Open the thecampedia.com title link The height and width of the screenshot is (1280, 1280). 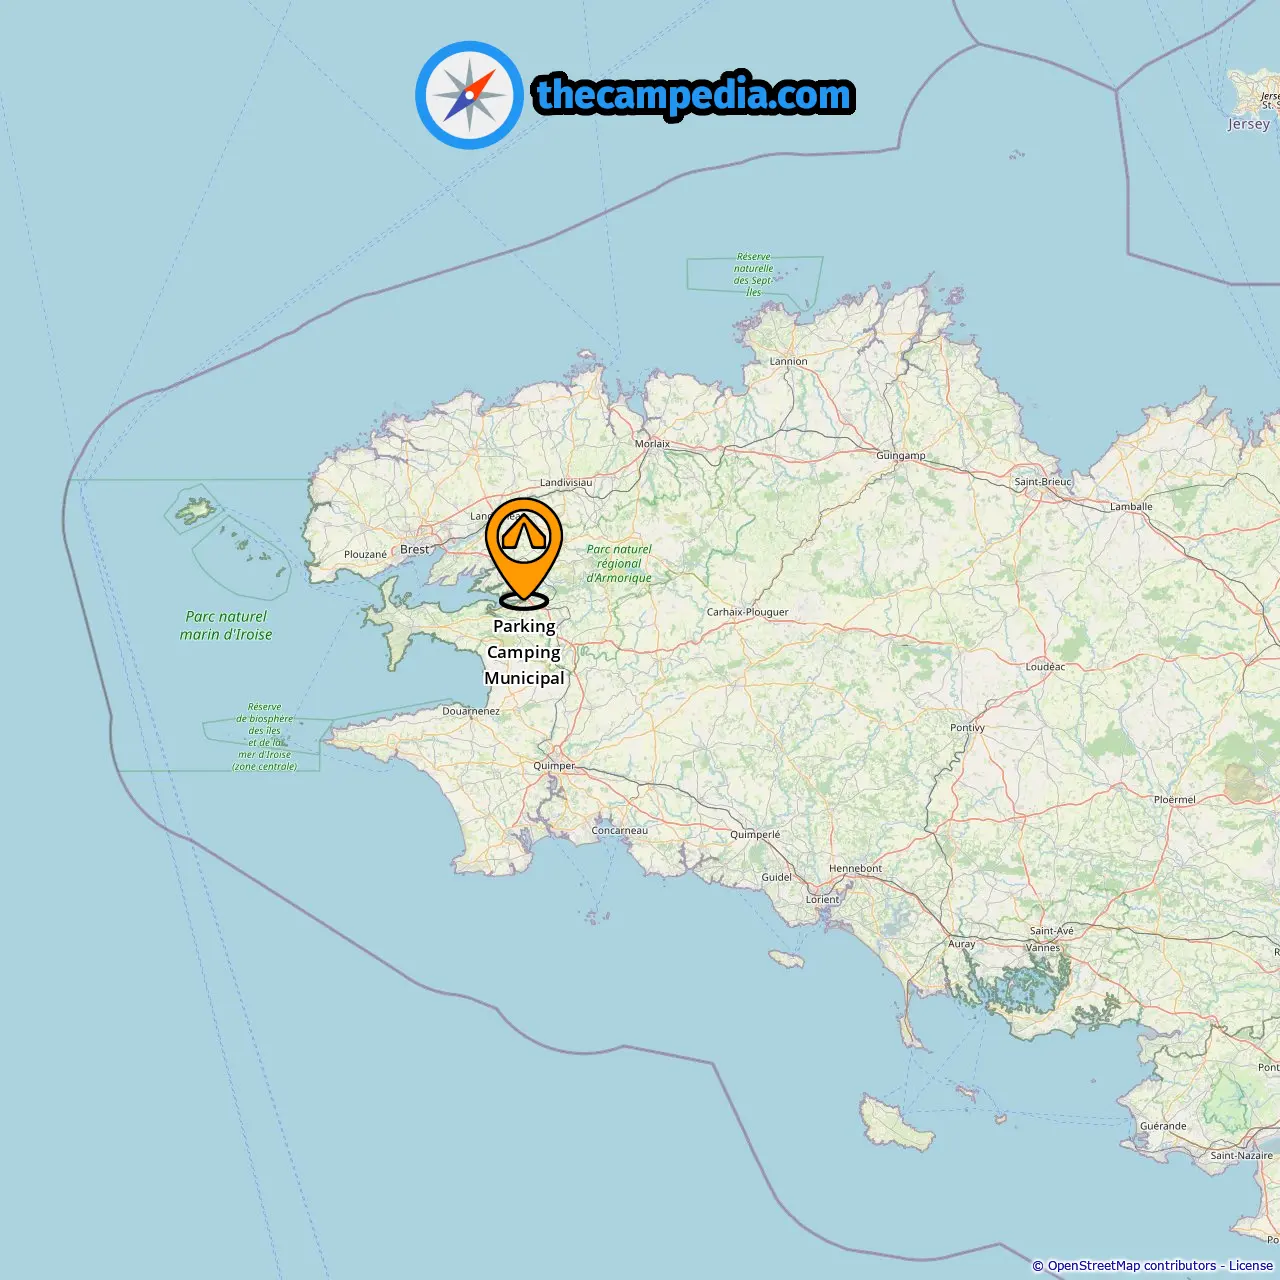[694, 95]
